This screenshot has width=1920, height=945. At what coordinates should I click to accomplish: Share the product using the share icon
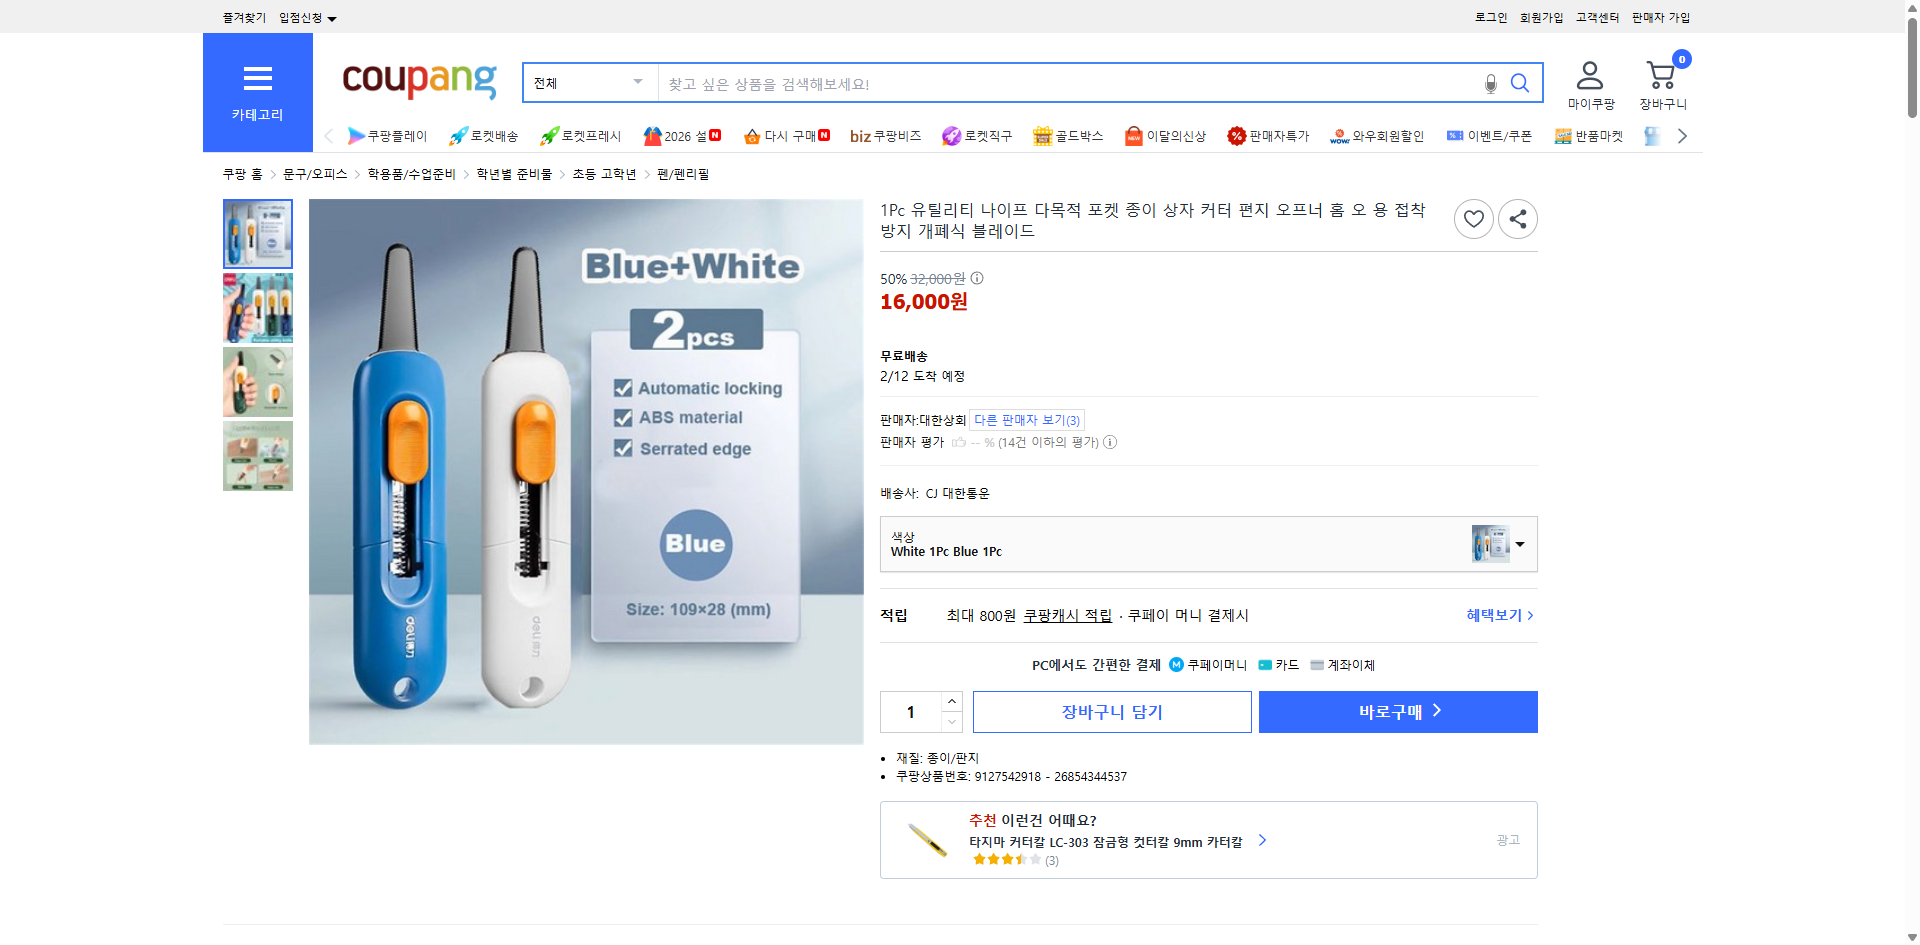click(1517, 219)
